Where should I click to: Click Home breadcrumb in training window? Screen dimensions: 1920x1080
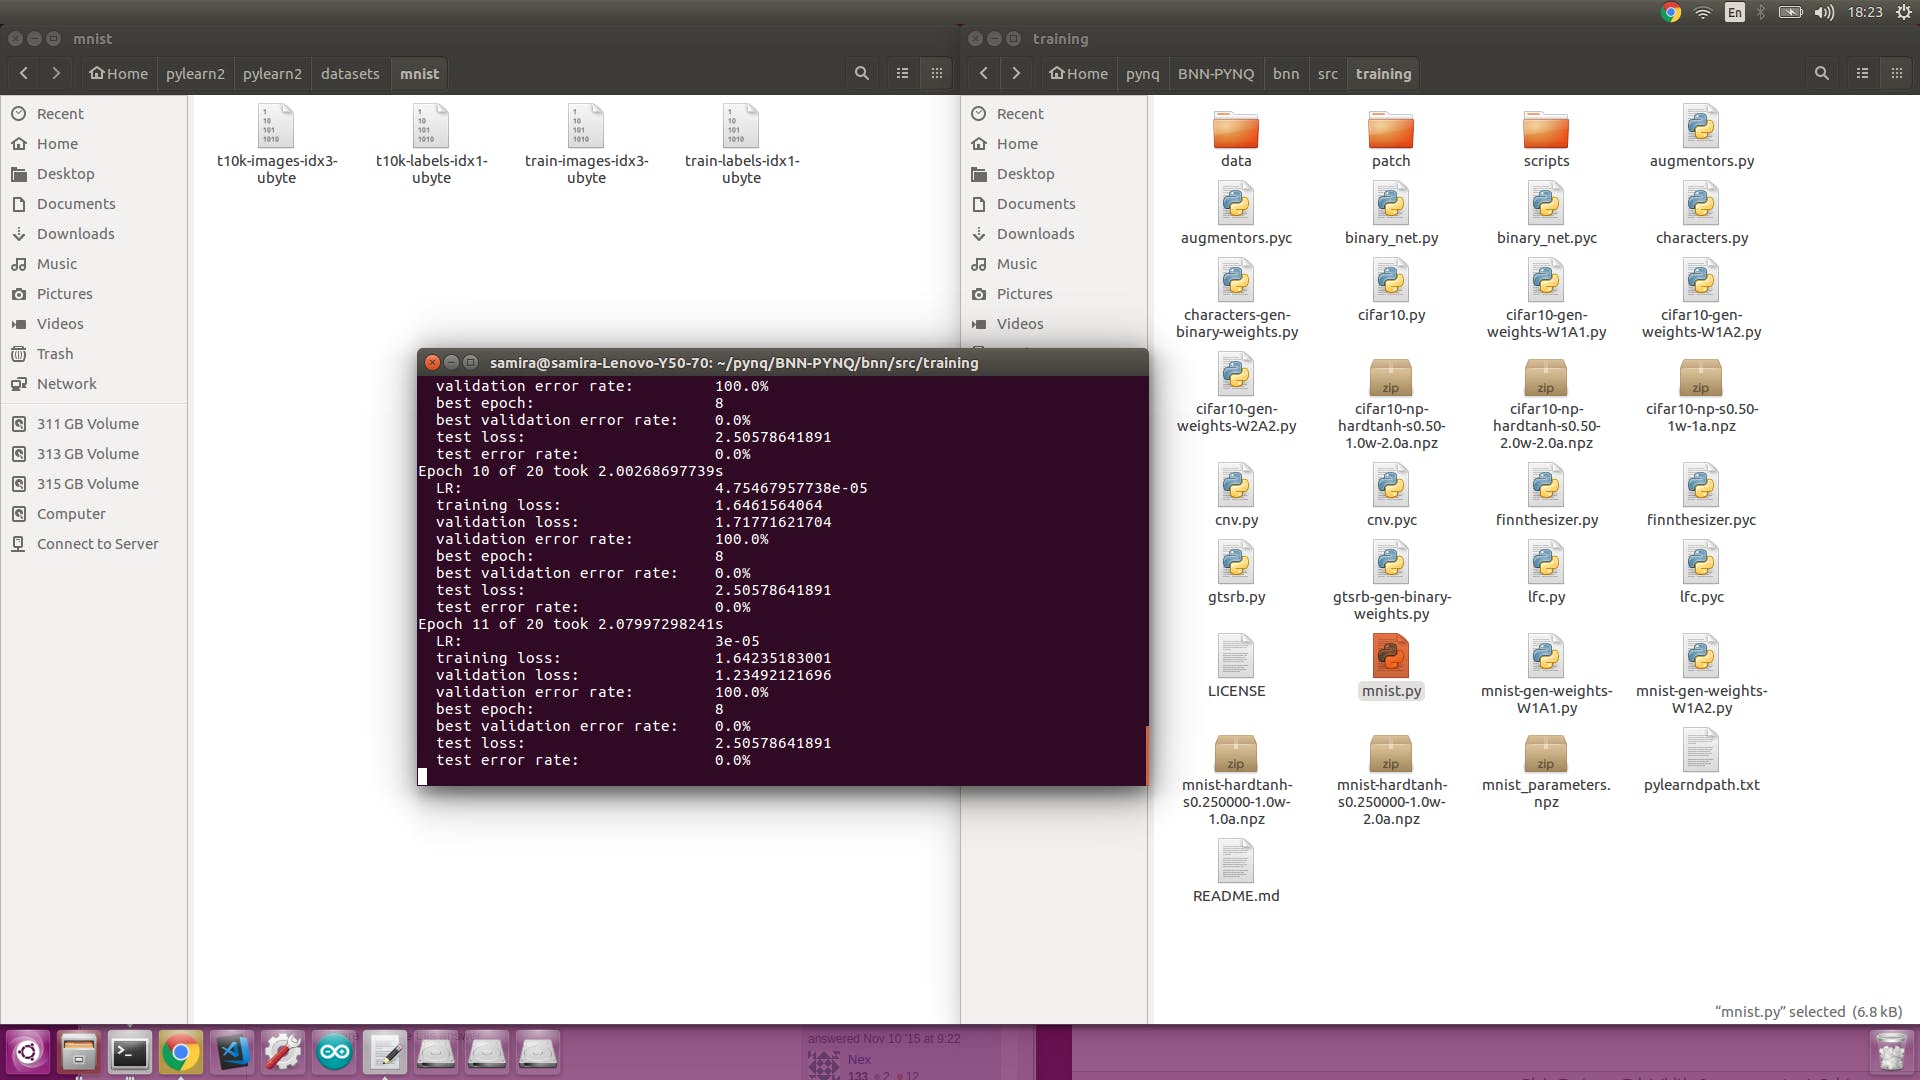(x=1078, y=73)
